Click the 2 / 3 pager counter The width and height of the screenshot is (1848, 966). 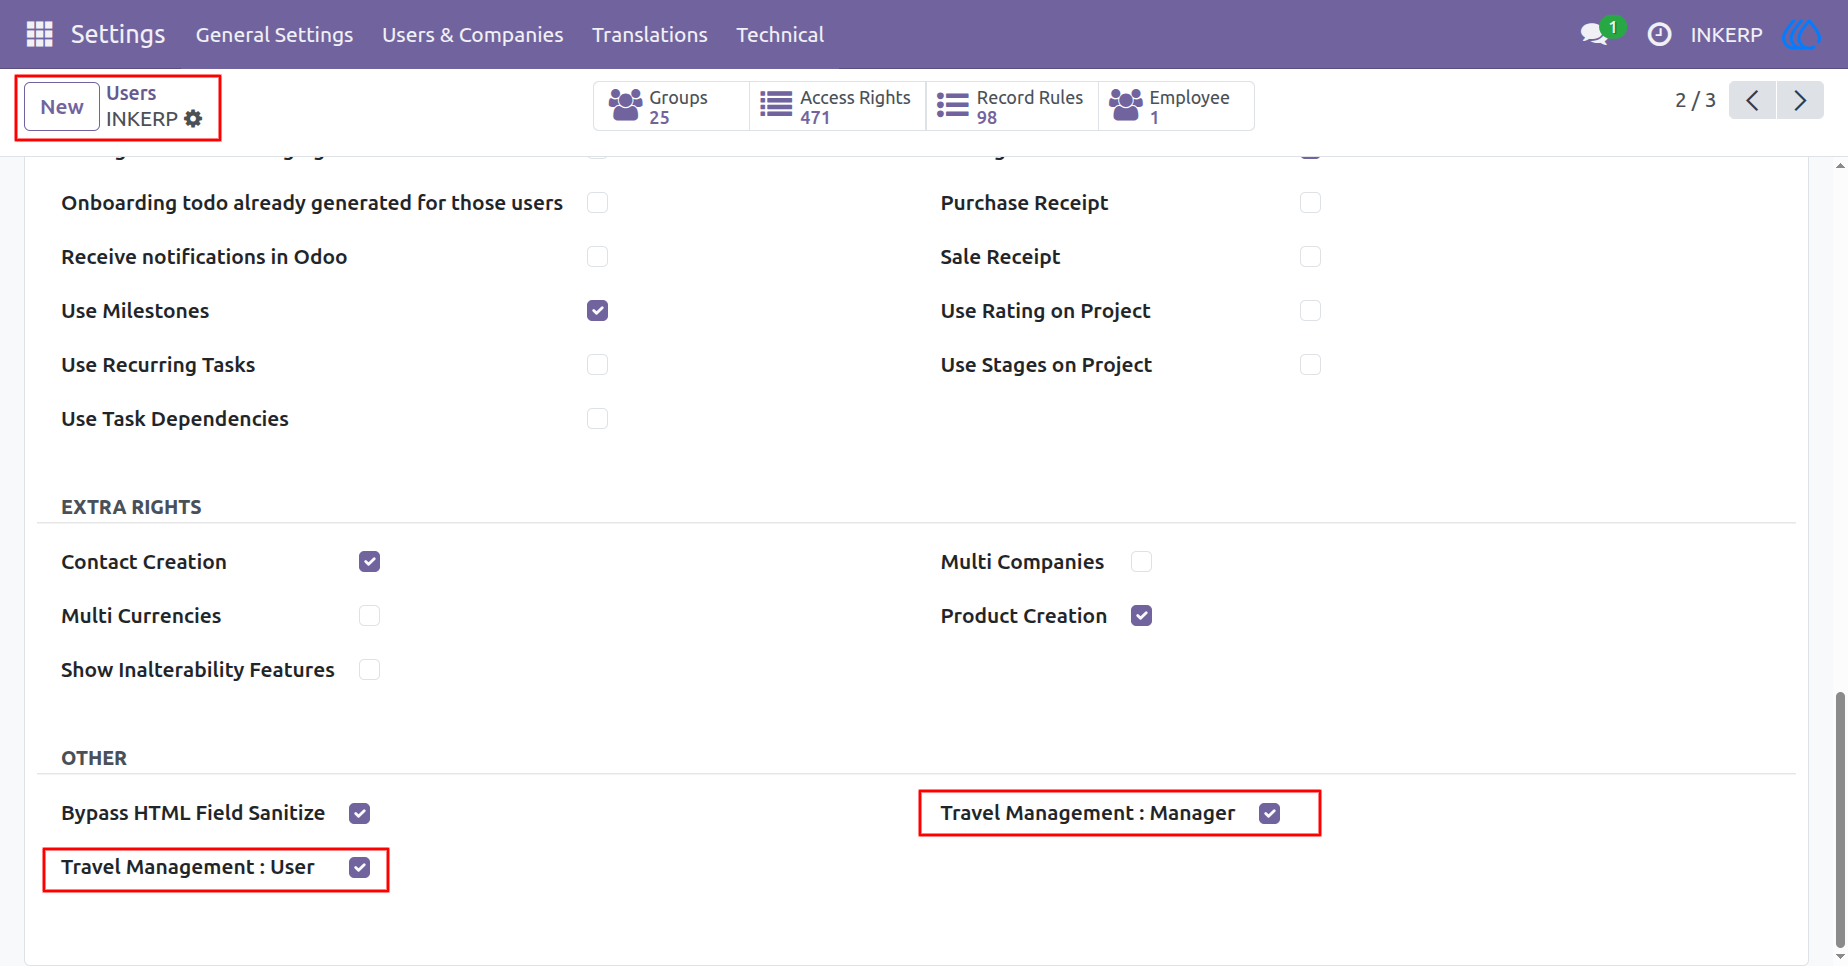[x=1695, y=100]
